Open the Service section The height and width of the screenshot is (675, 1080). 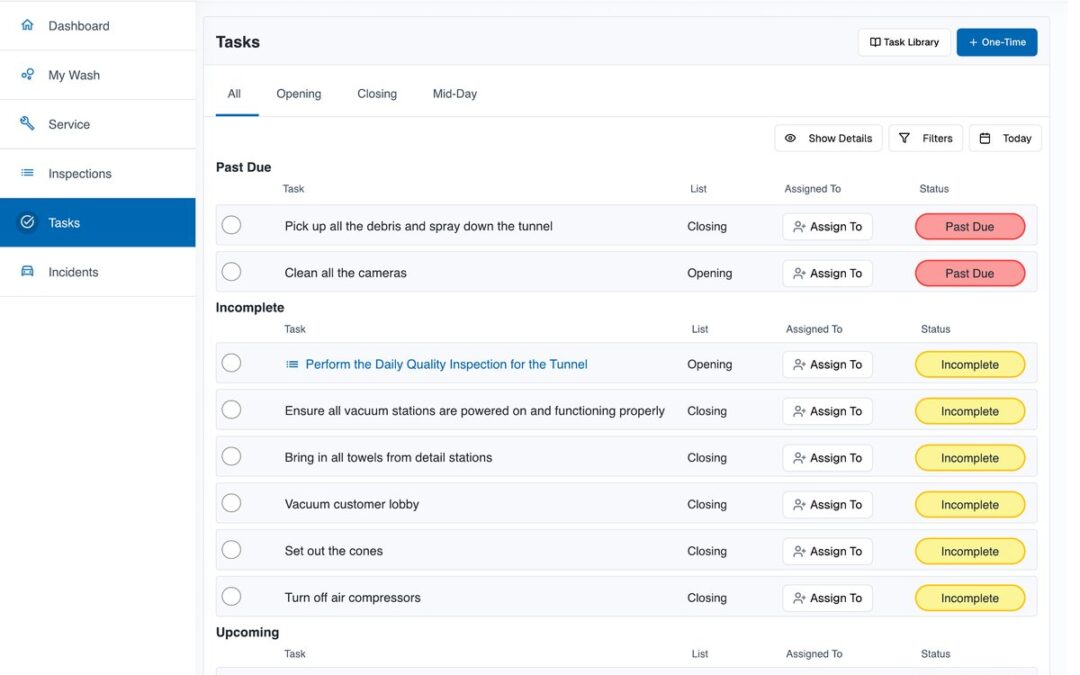[98, 124]
